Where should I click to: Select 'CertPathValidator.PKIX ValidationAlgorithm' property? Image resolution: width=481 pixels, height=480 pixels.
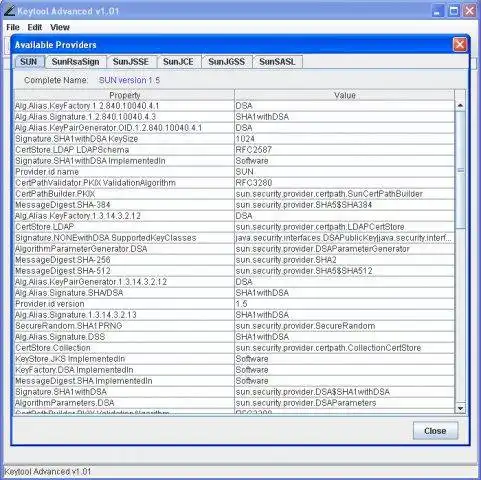[x=124, y=183]
